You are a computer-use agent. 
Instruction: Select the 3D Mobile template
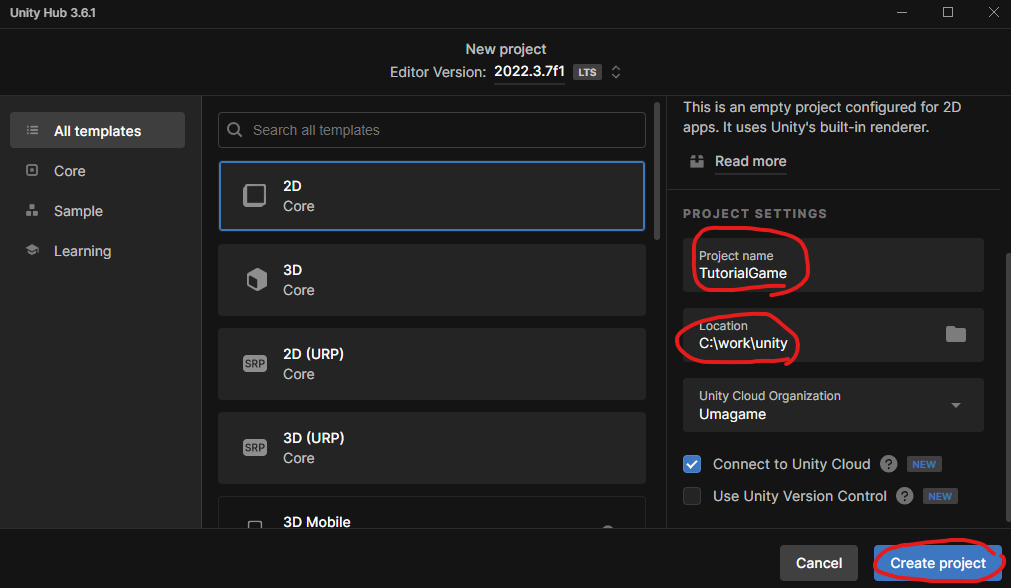point(431,513)
